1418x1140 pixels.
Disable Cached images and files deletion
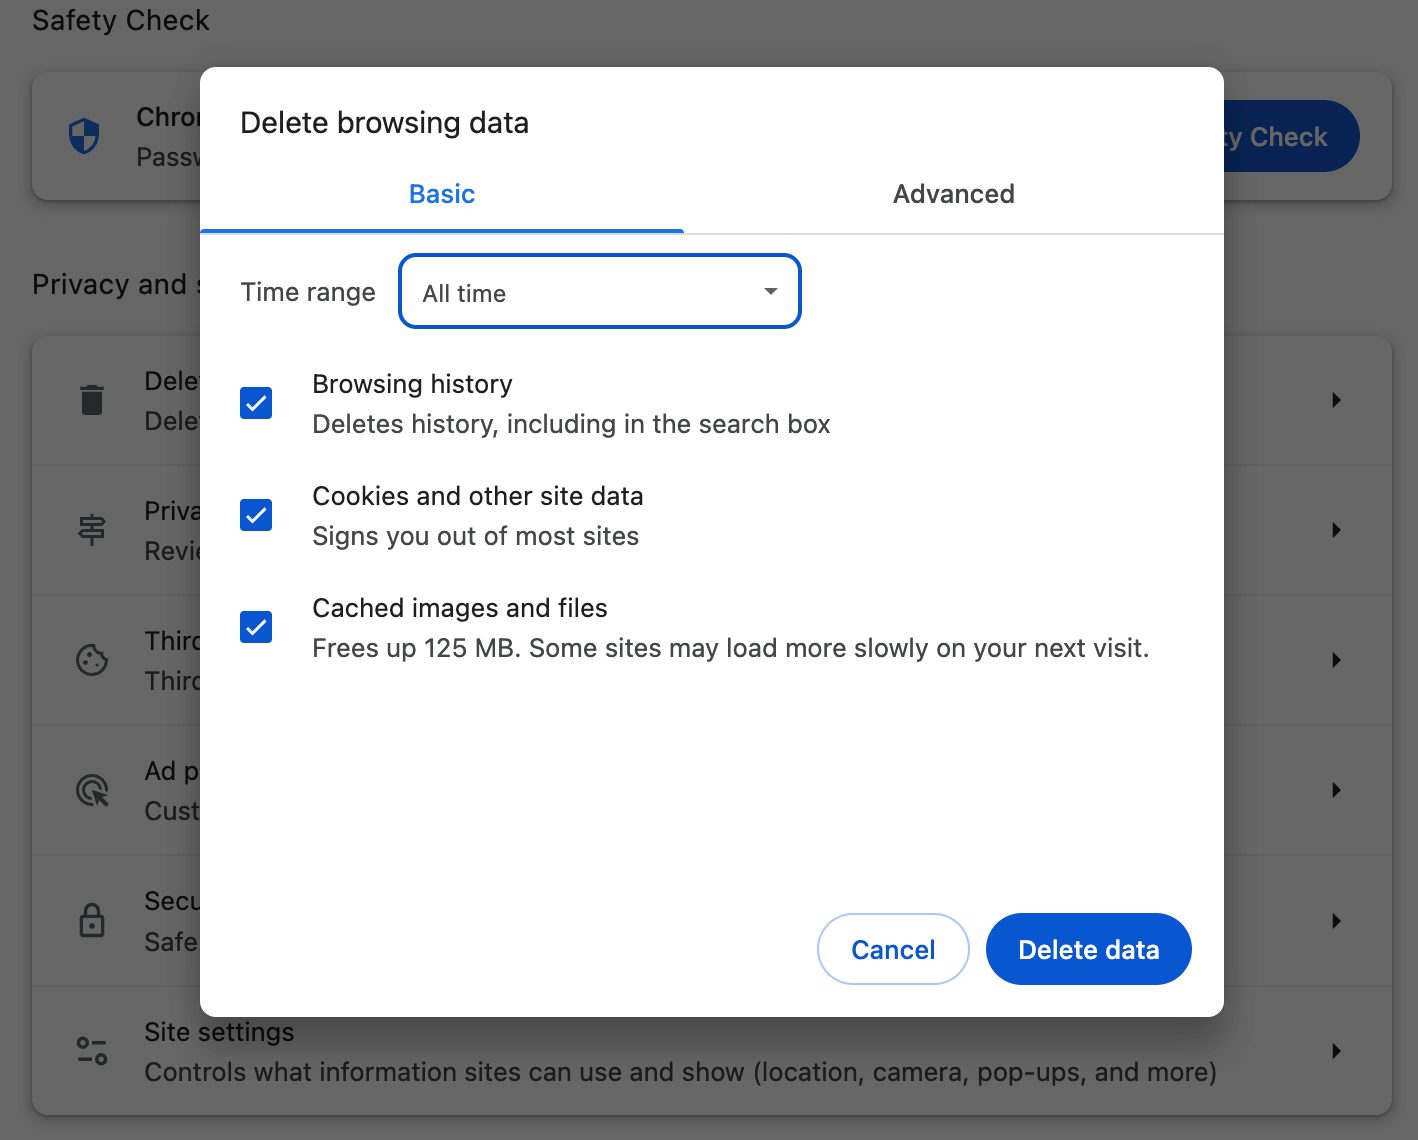(x=256, y=627)
